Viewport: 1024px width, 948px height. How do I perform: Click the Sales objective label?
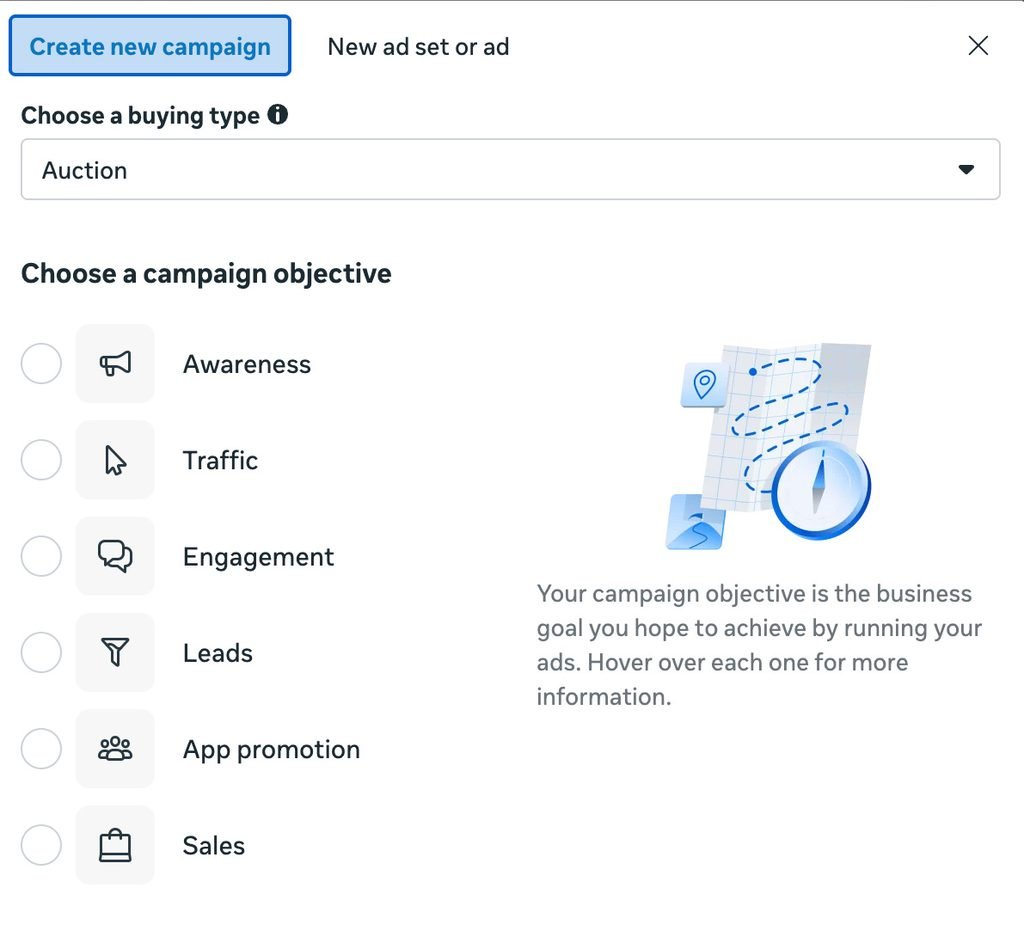214,845
